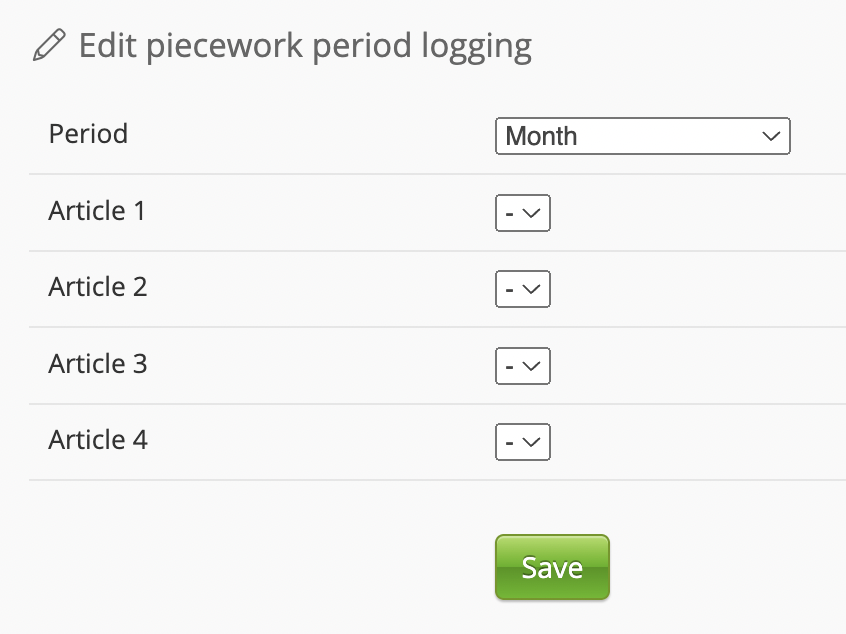The width and height of the screenshot is (846, 634).
Task: Click the Article 1 label
Action: [97, 211]
